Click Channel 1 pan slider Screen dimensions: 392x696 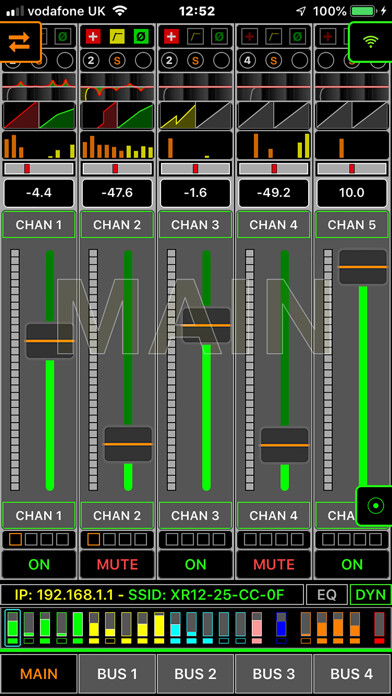point(39,168)
